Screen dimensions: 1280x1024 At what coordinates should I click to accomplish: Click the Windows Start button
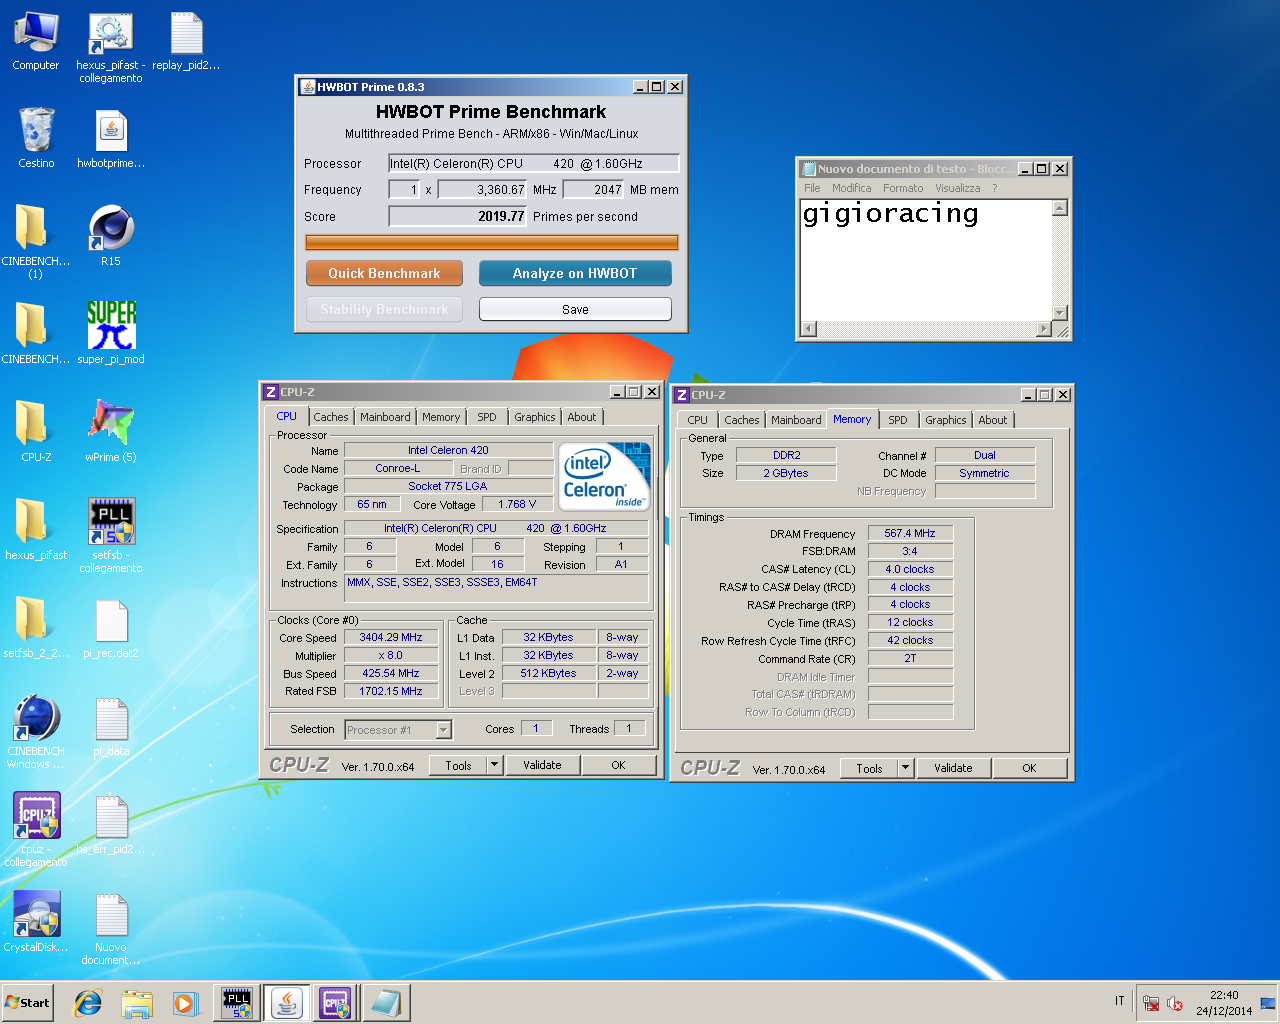tap(28, 1003)
